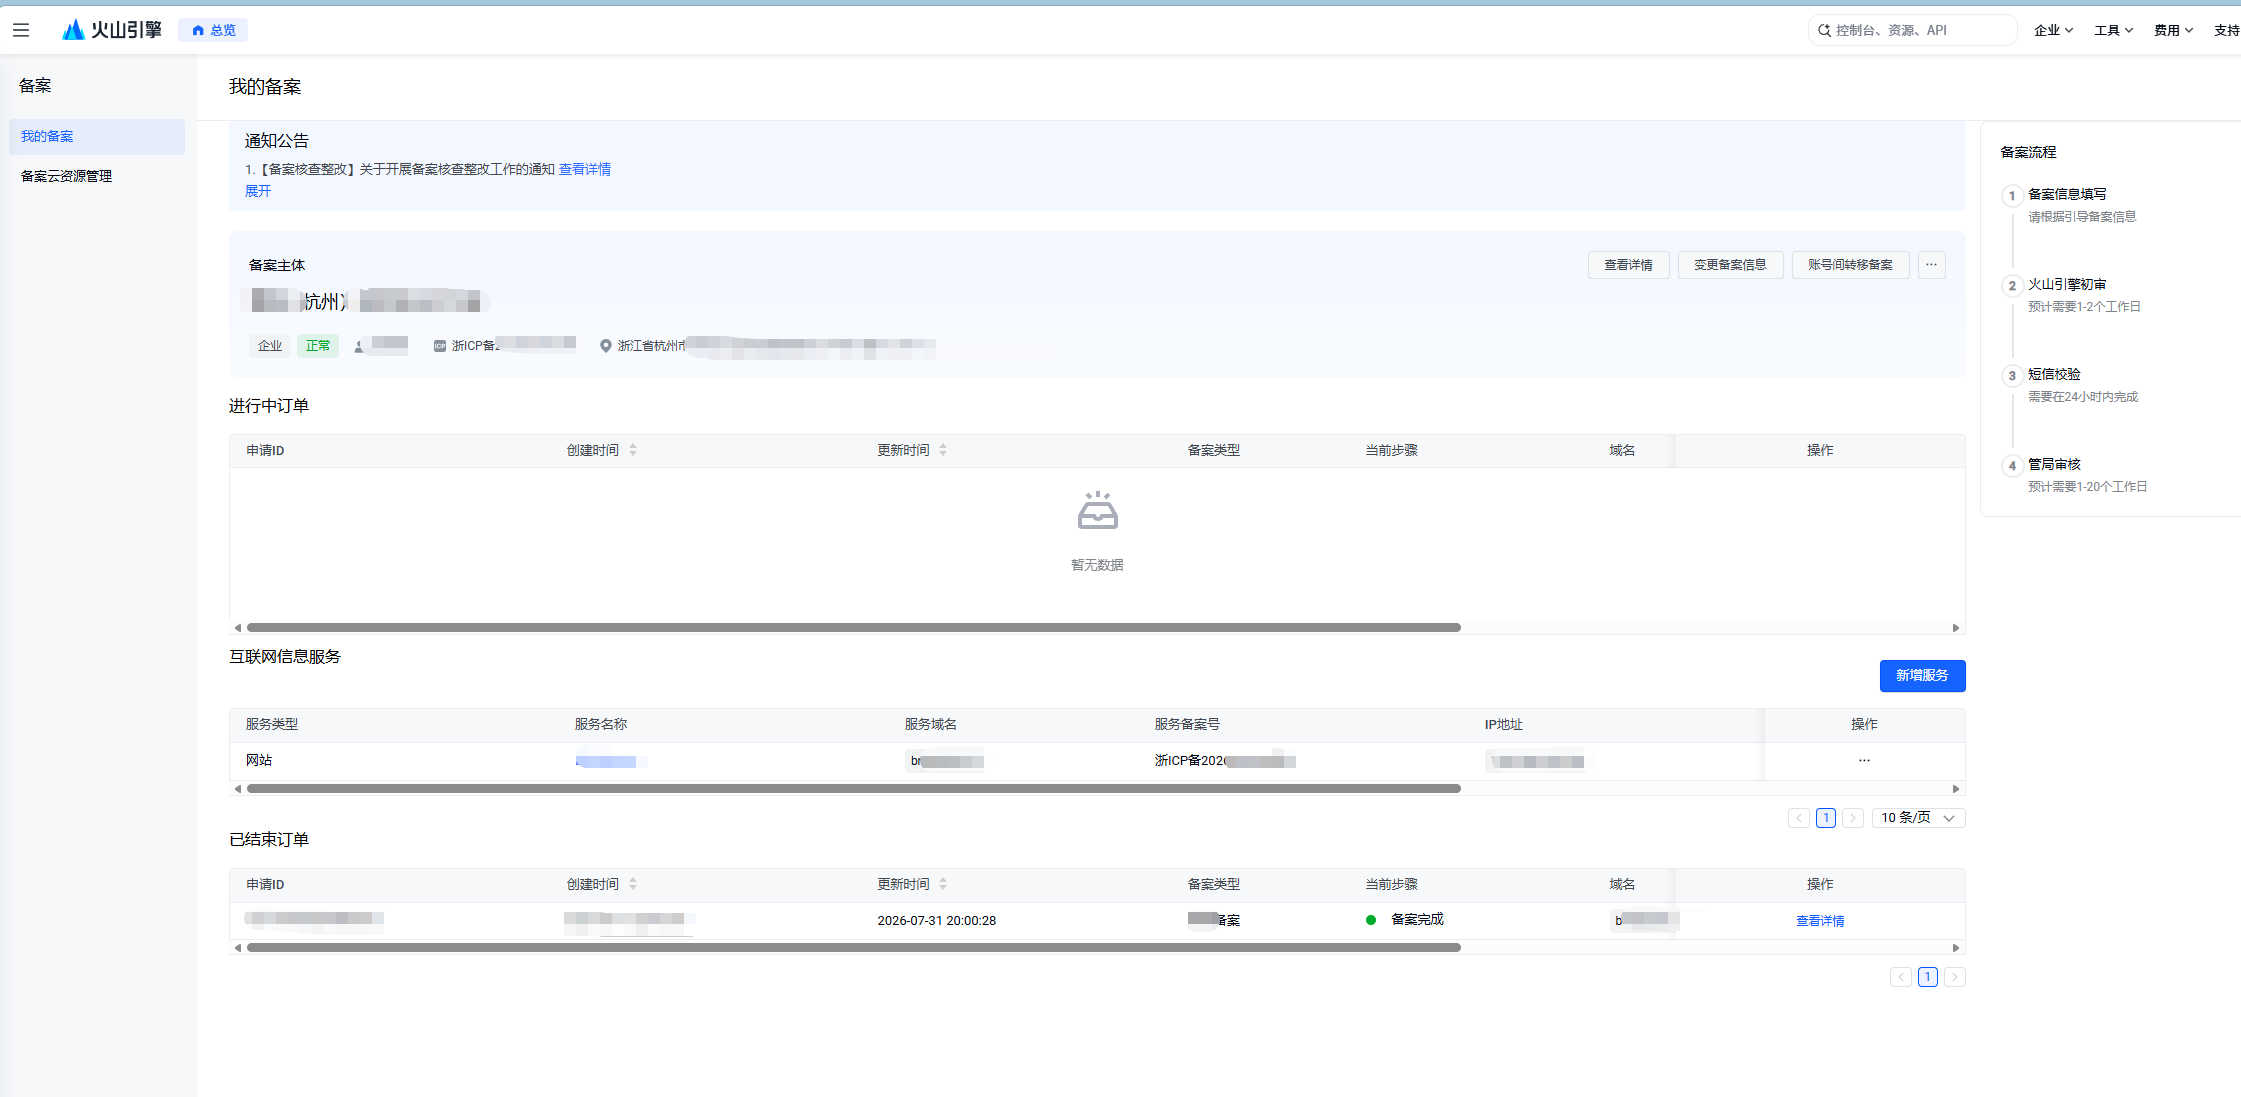Click step 4 管局审核

2054,464
